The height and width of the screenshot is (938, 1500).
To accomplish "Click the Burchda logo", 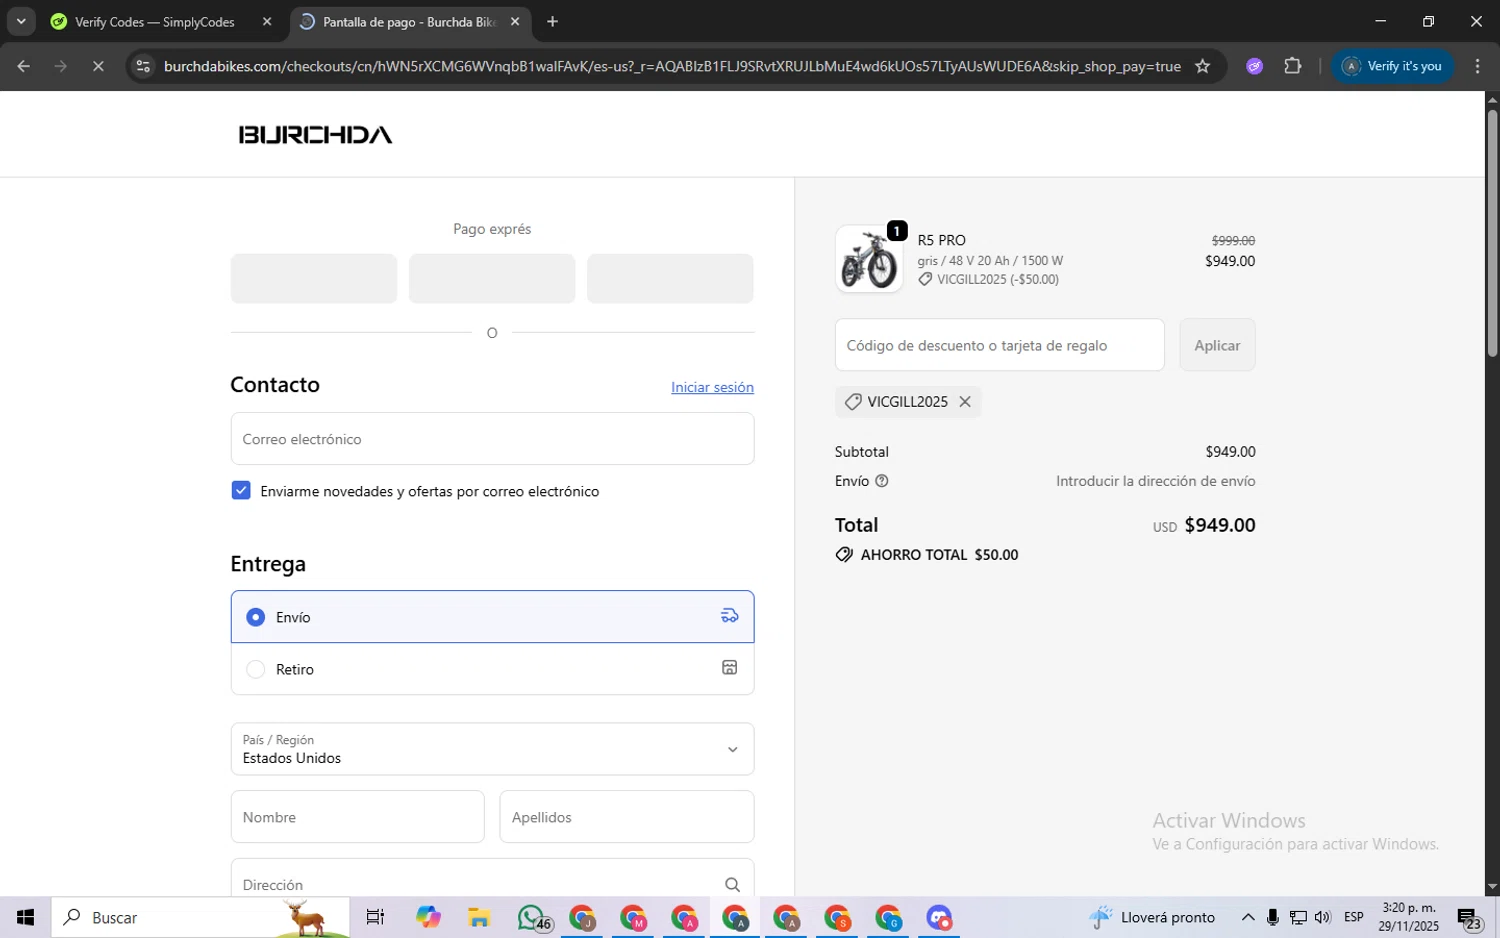I will point(315,134).
